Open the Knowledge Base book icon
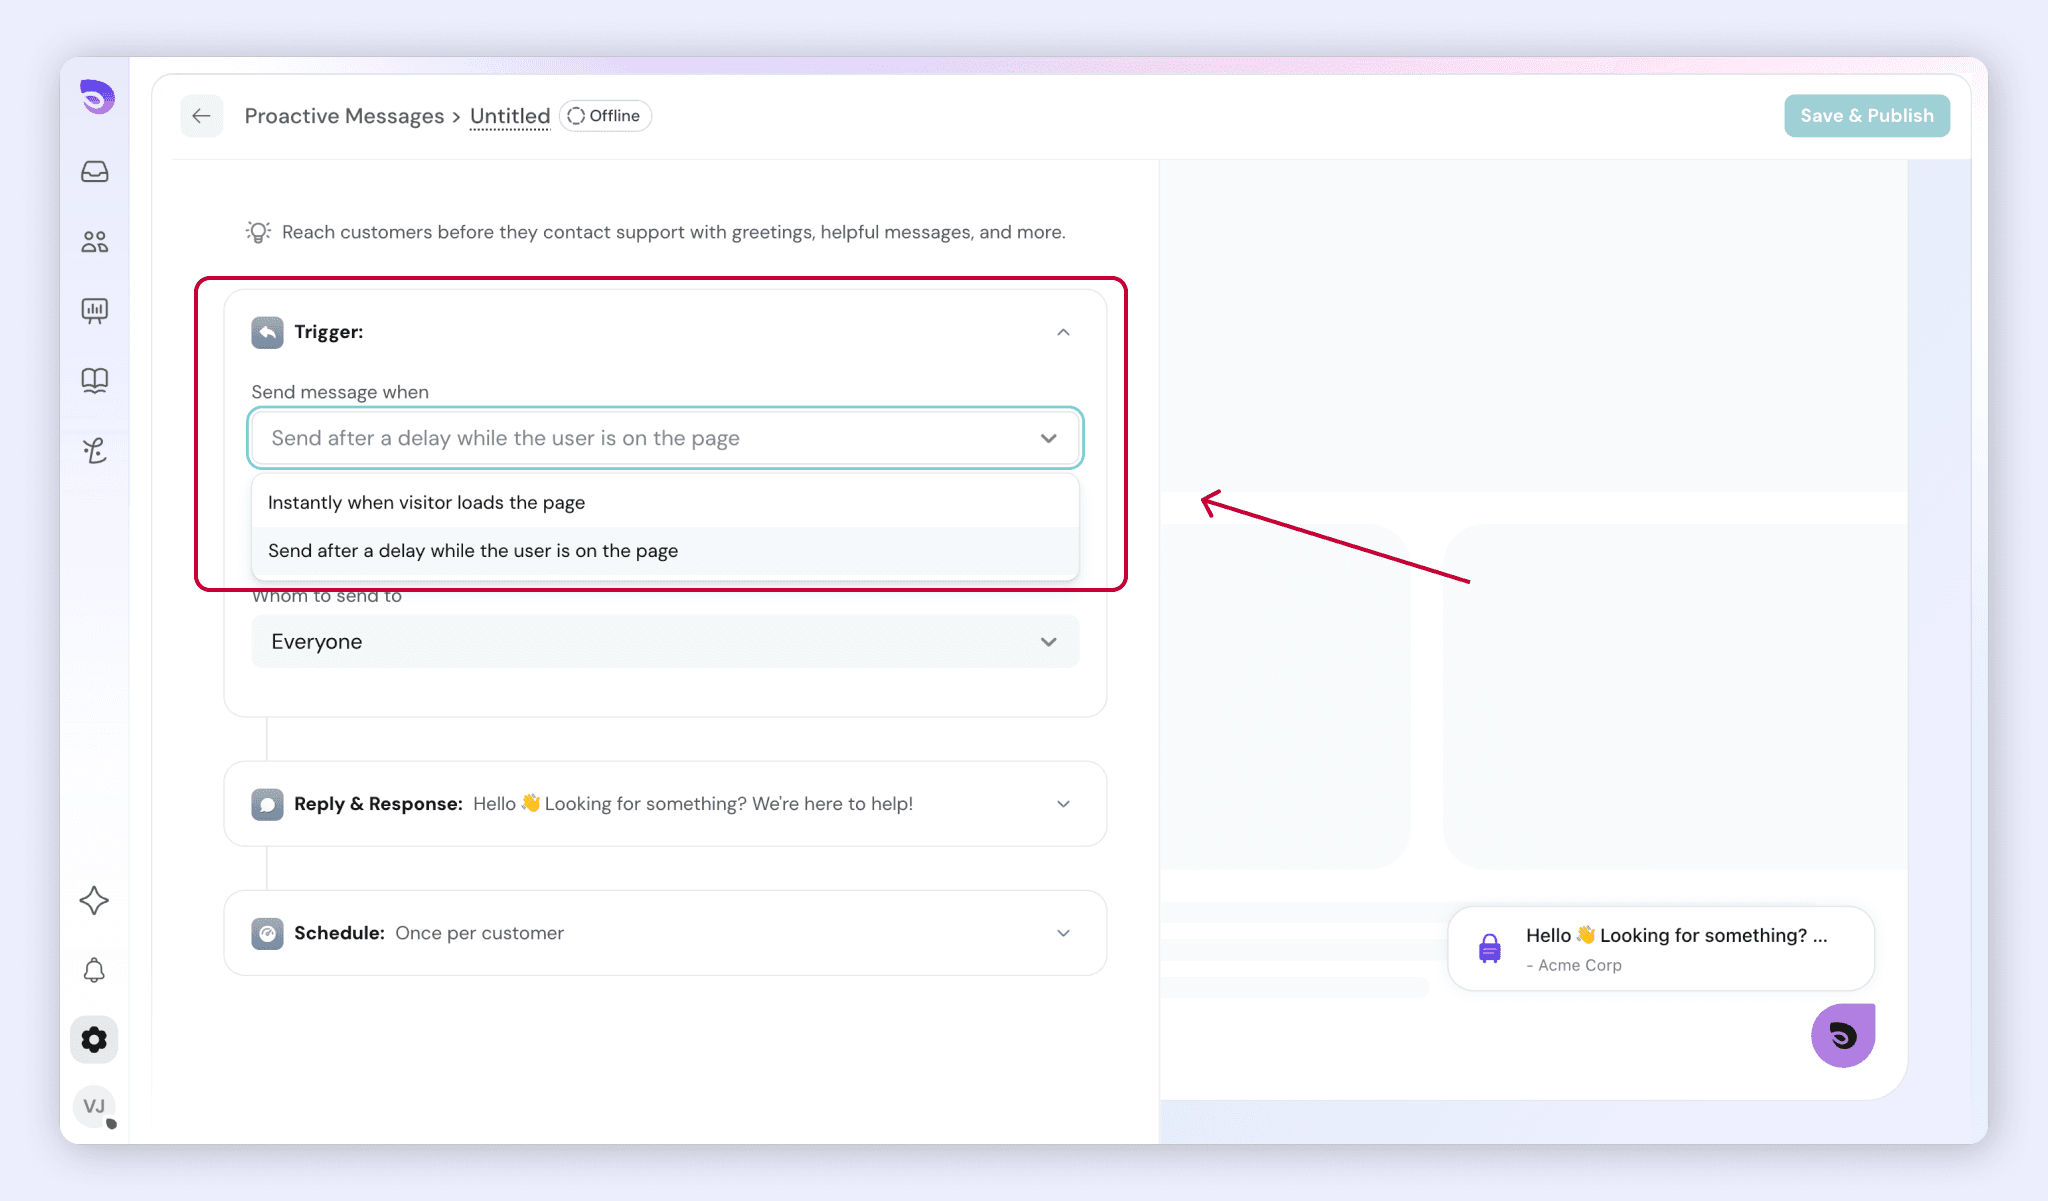The width and height of the screenshot is (2048, 1201). pos(95,380)
